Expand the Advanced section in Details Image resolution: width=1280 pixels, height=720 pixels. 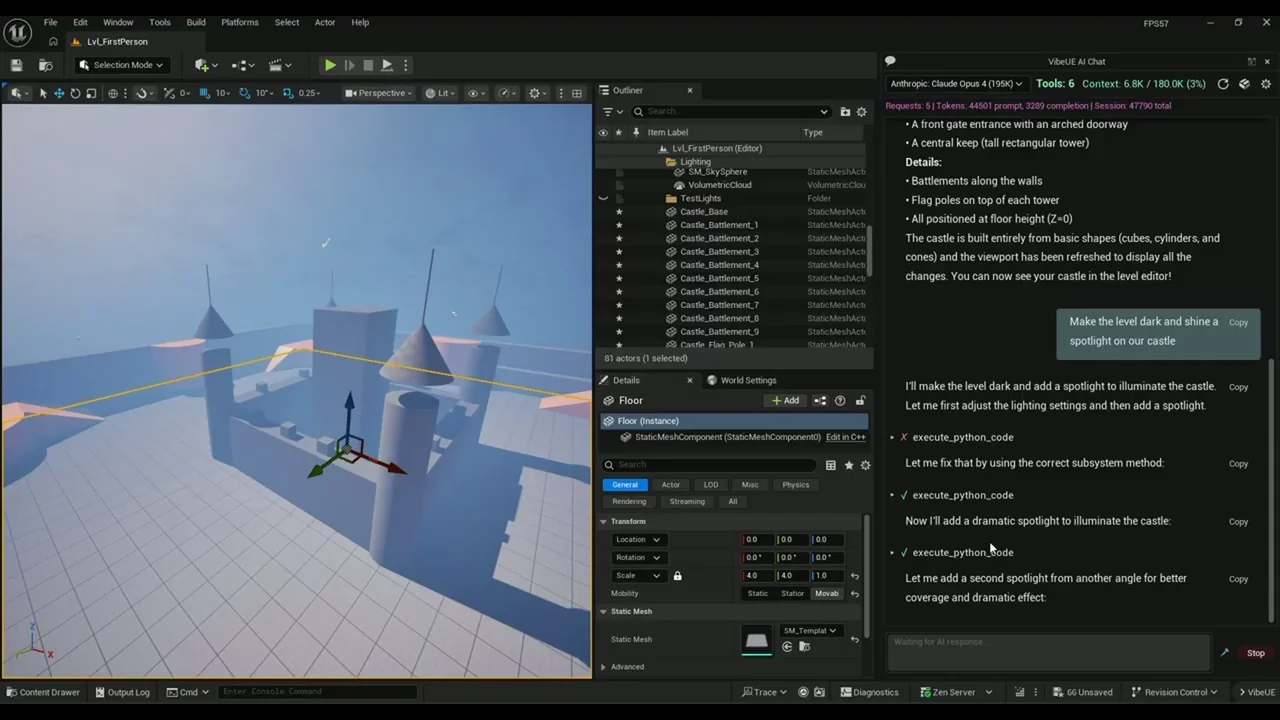[627, 667]
